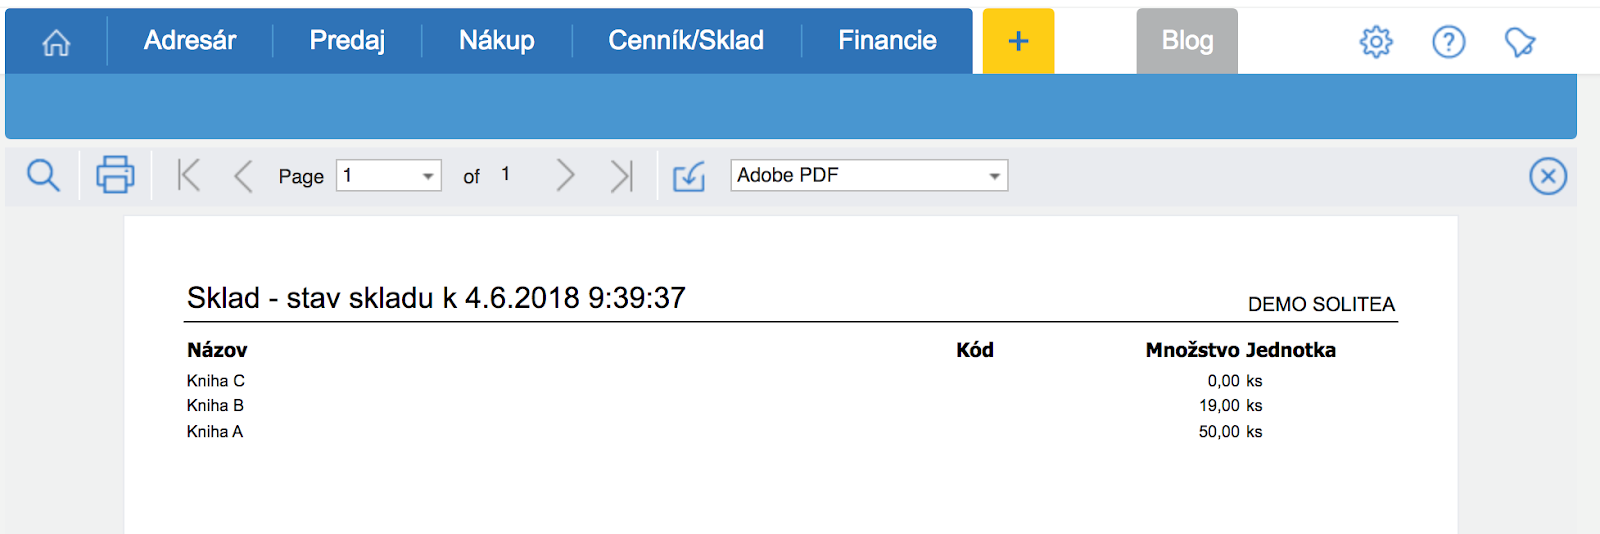Screen dimensions: 1600x534
Task: Click the home icon in navigation bar
Action: [56, 42]
